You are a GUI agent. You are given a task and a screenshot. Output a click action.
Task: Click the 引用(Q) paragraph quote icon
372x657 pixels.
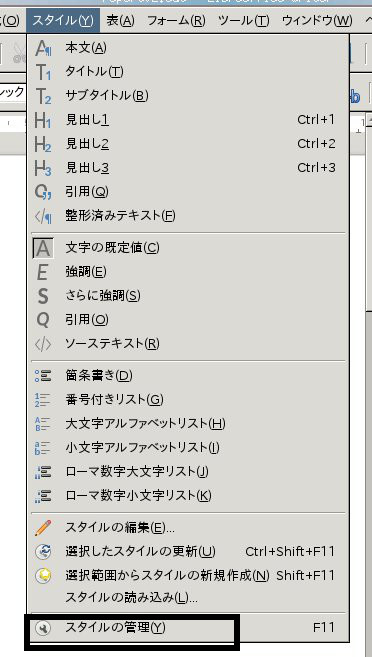click(x=43, y=192)
